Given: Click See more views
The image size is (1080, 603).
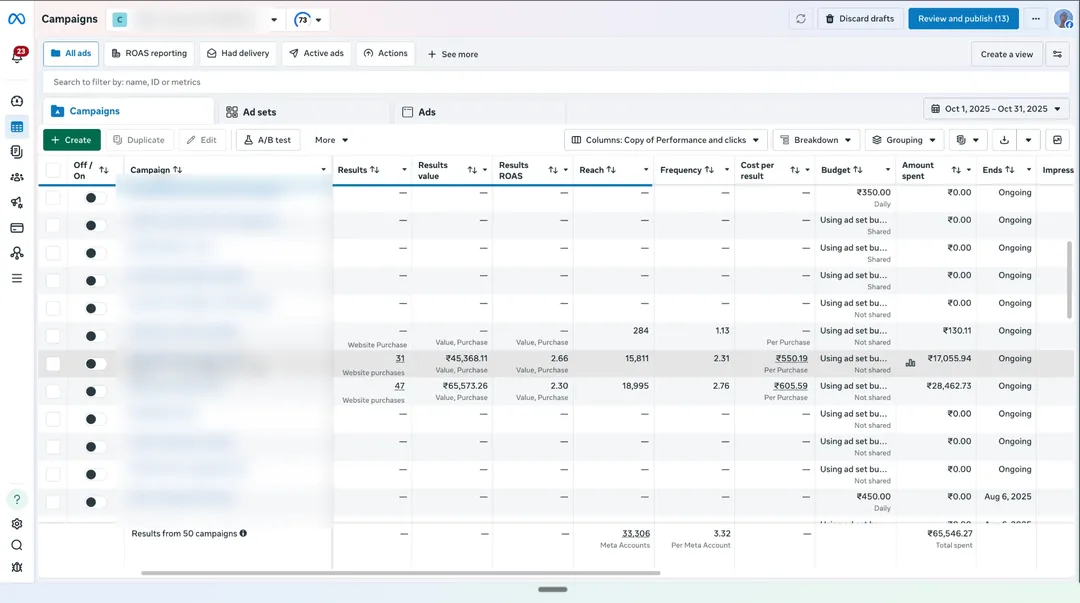Looking at the screenshot, I should 453,54.
